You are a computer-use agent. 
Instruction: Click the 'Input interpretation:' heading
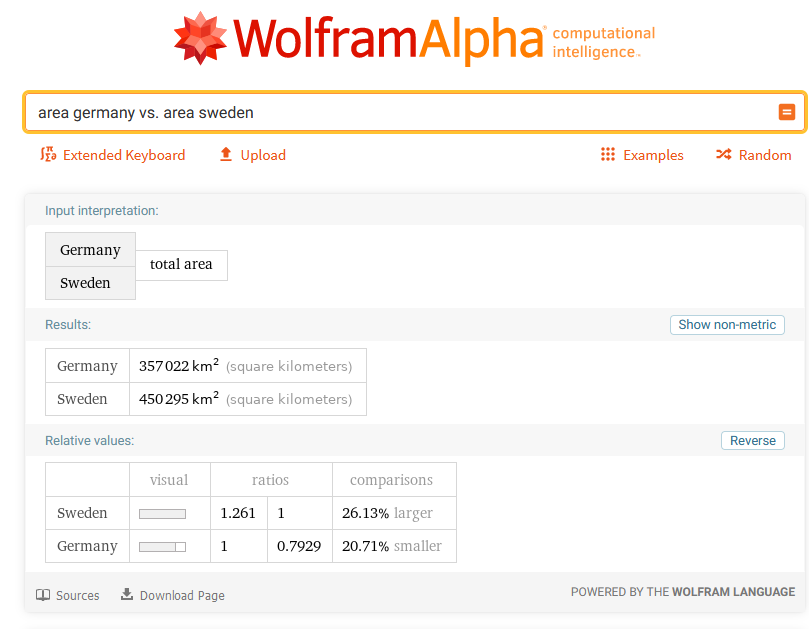102,211
